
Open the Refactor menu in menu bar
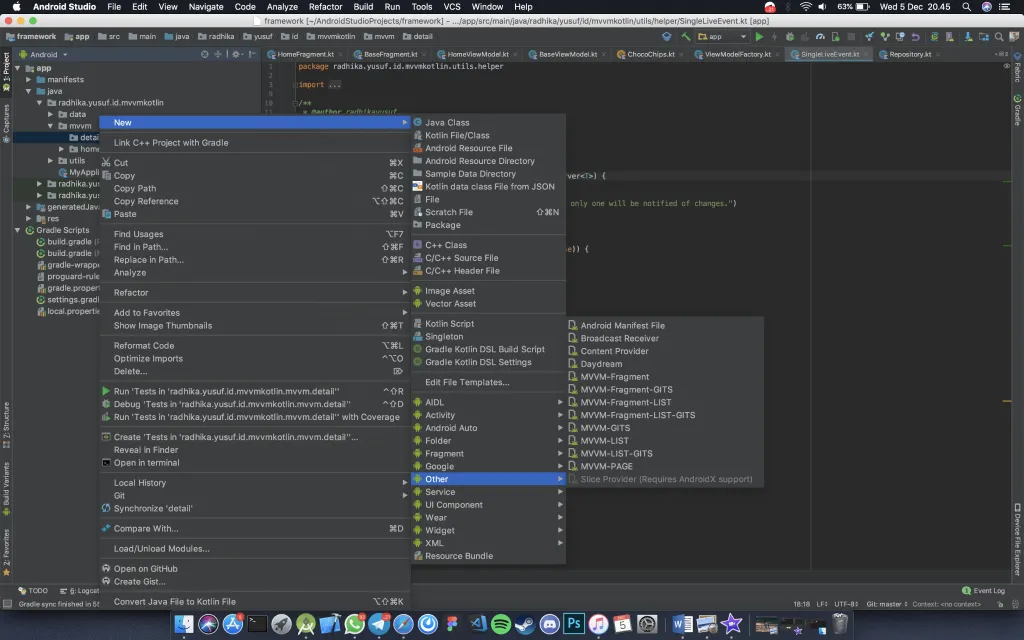(325, 7)
